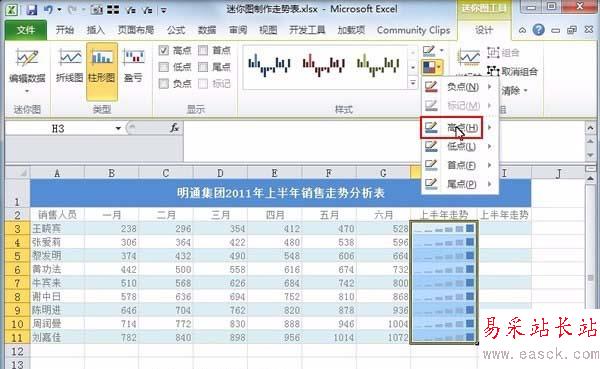Viewport: 600px width, 369px height.
Task: Click cell with value 238
Action: [x=112, y=229]
